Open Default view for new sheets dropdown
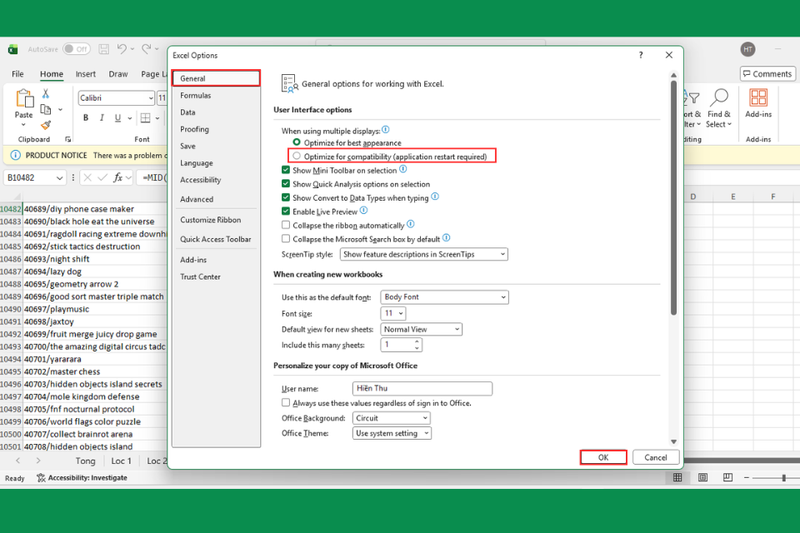The image size is (800, 533). coord(421,329)
